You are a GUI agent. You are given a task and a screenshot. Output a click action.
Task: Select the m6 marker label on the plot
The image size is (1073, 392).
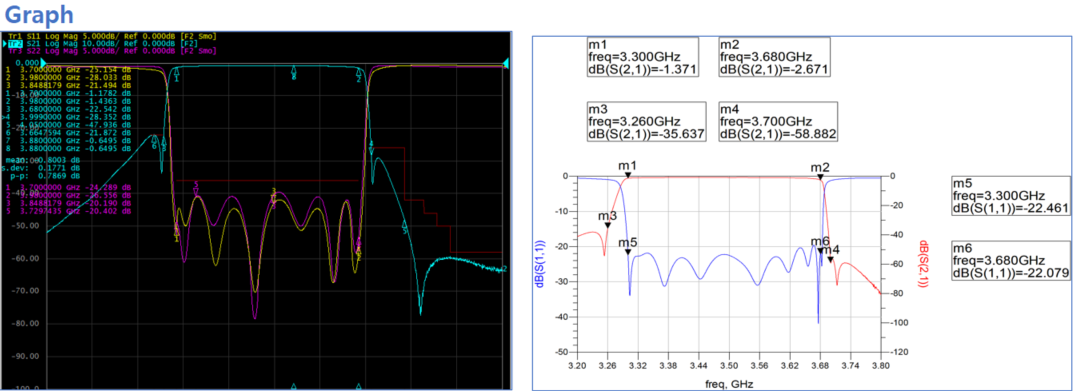click(820, 241)
